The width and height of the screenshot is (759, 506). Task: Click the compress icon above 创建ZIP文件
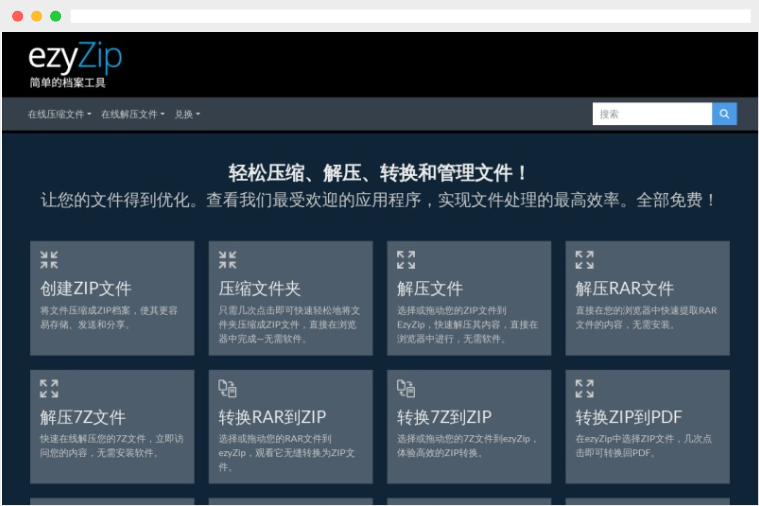tap(49, 260)
